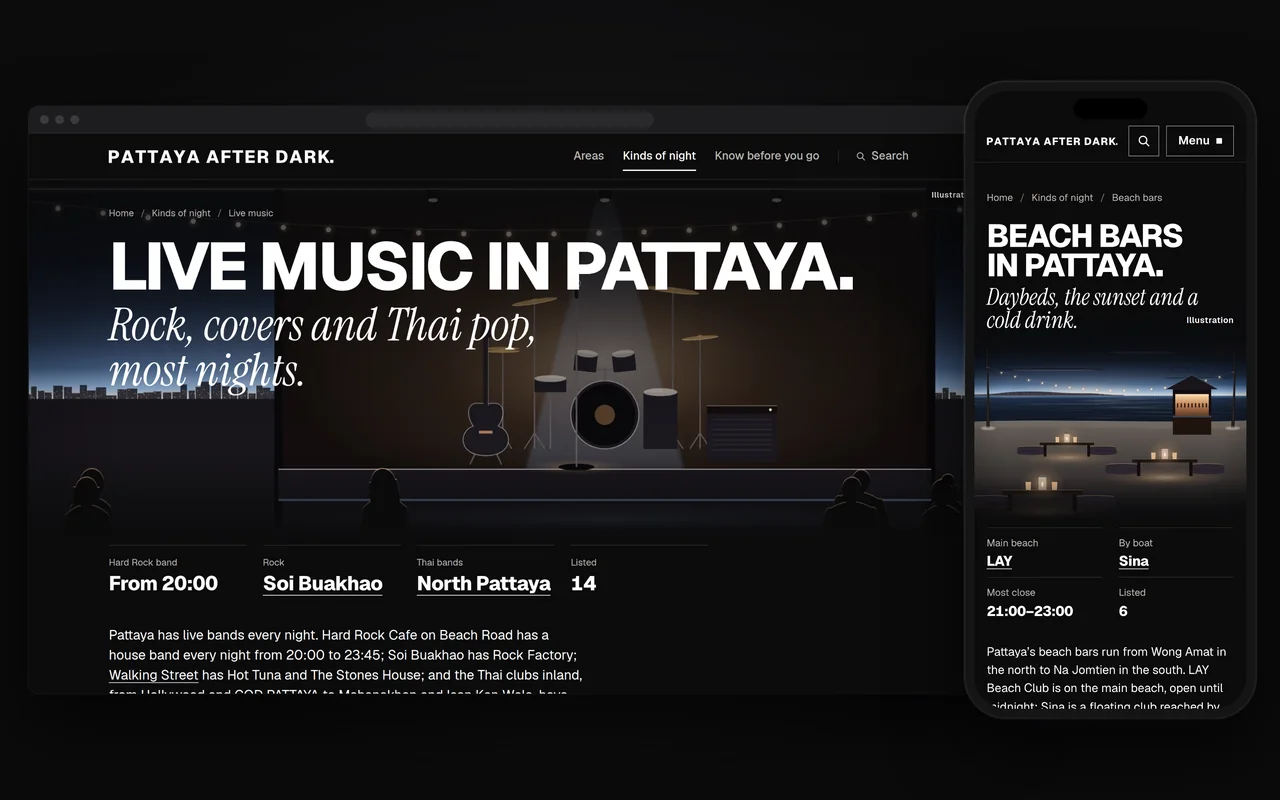
Task: Open the North Pattaya link
Action: [484, 584]
